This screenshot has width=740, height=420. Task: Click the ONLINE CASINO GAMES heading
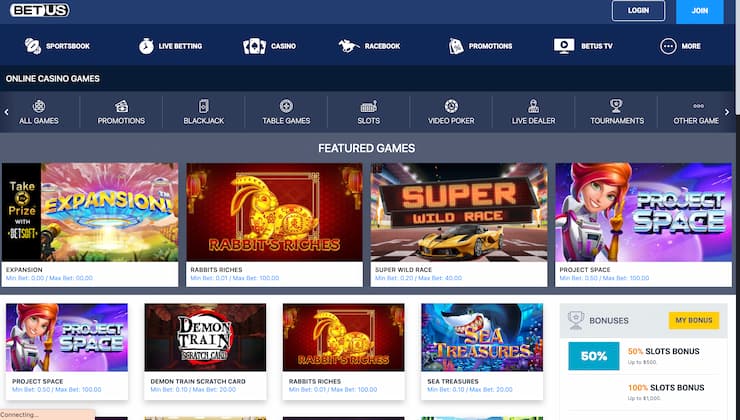pyautogui.click(x=53, y=79)
